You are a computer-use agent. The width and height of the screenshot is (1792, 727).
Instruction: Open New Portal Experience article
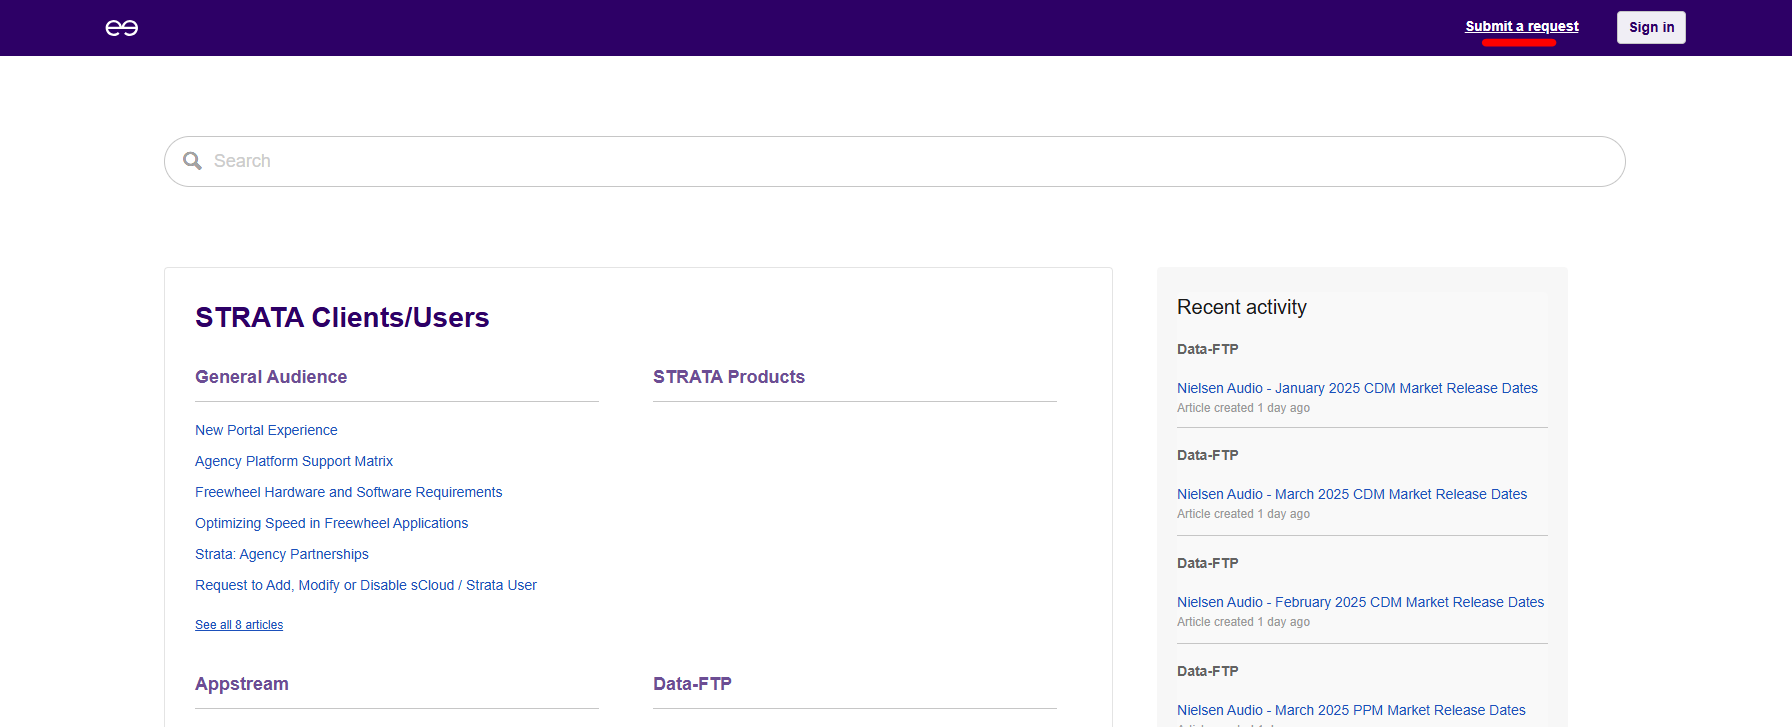(266, 430)
